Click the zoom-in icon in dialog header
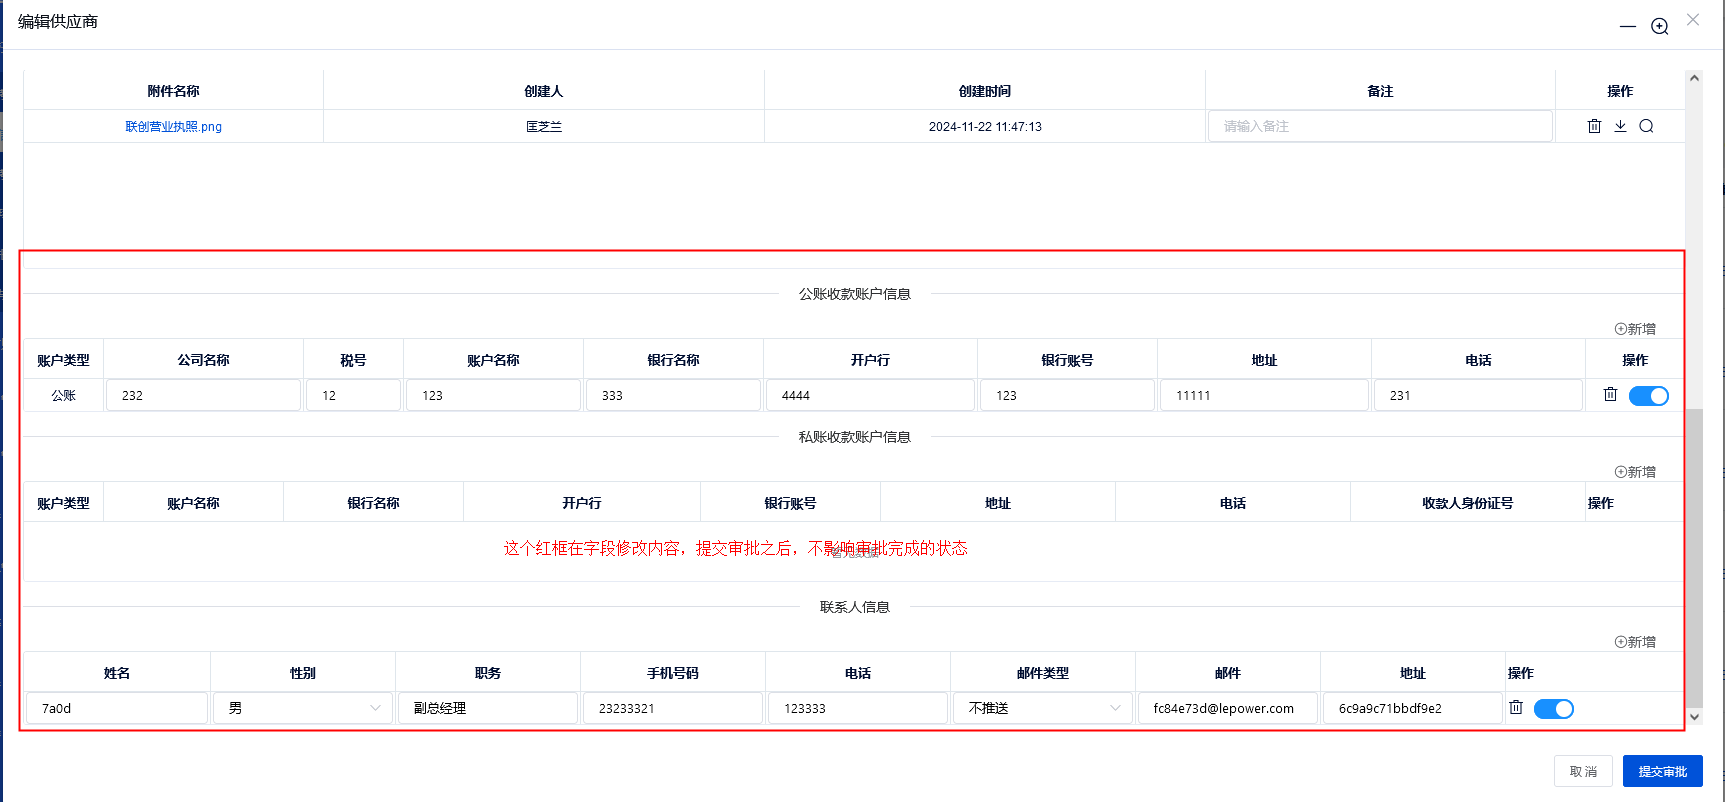This screenshot has width=1725, height=802. [1659, 26]
